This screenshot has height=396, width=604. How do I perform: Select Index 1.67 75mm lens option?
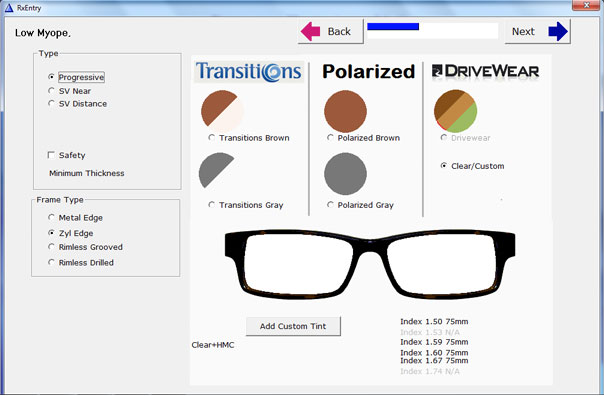coord(434,361)
